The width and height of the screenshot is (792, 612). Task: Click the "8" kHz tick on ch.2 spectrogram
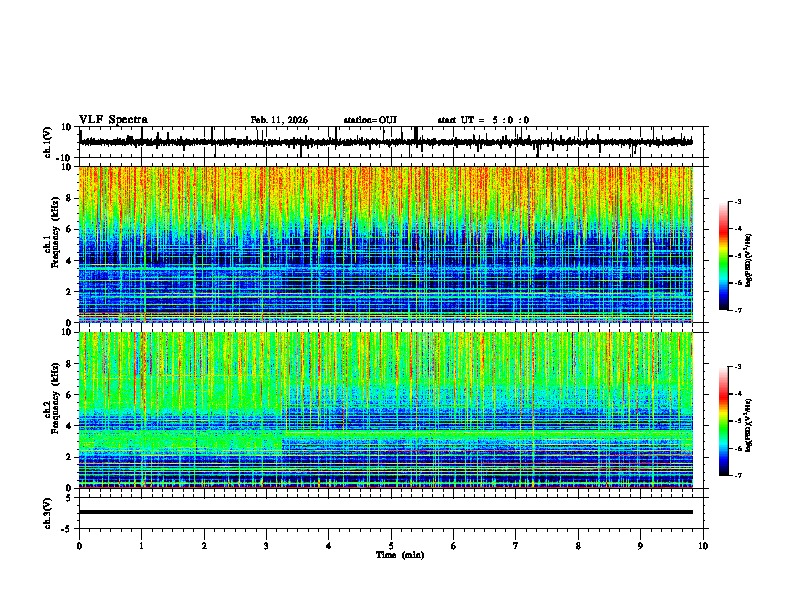click(69, 364)
